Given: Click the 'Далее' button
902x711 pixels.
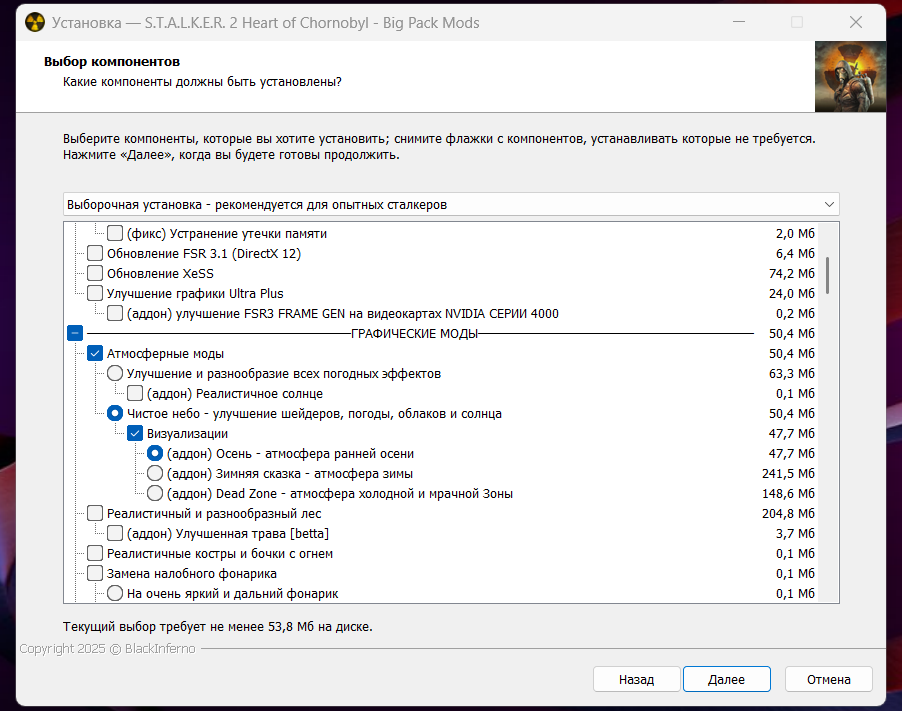Looking at the screenshot, I should pos(727,679).
